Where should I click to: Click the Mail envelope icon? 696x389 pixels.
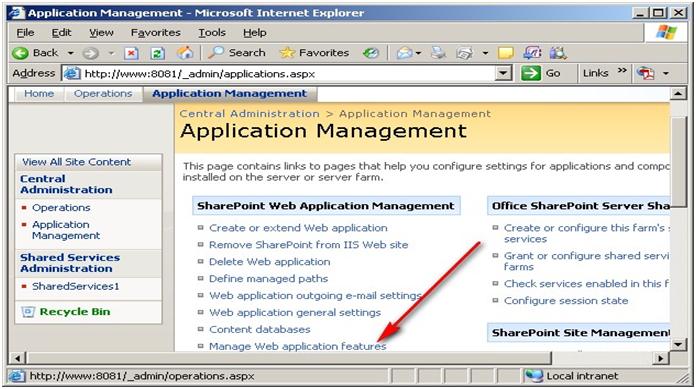404,53
